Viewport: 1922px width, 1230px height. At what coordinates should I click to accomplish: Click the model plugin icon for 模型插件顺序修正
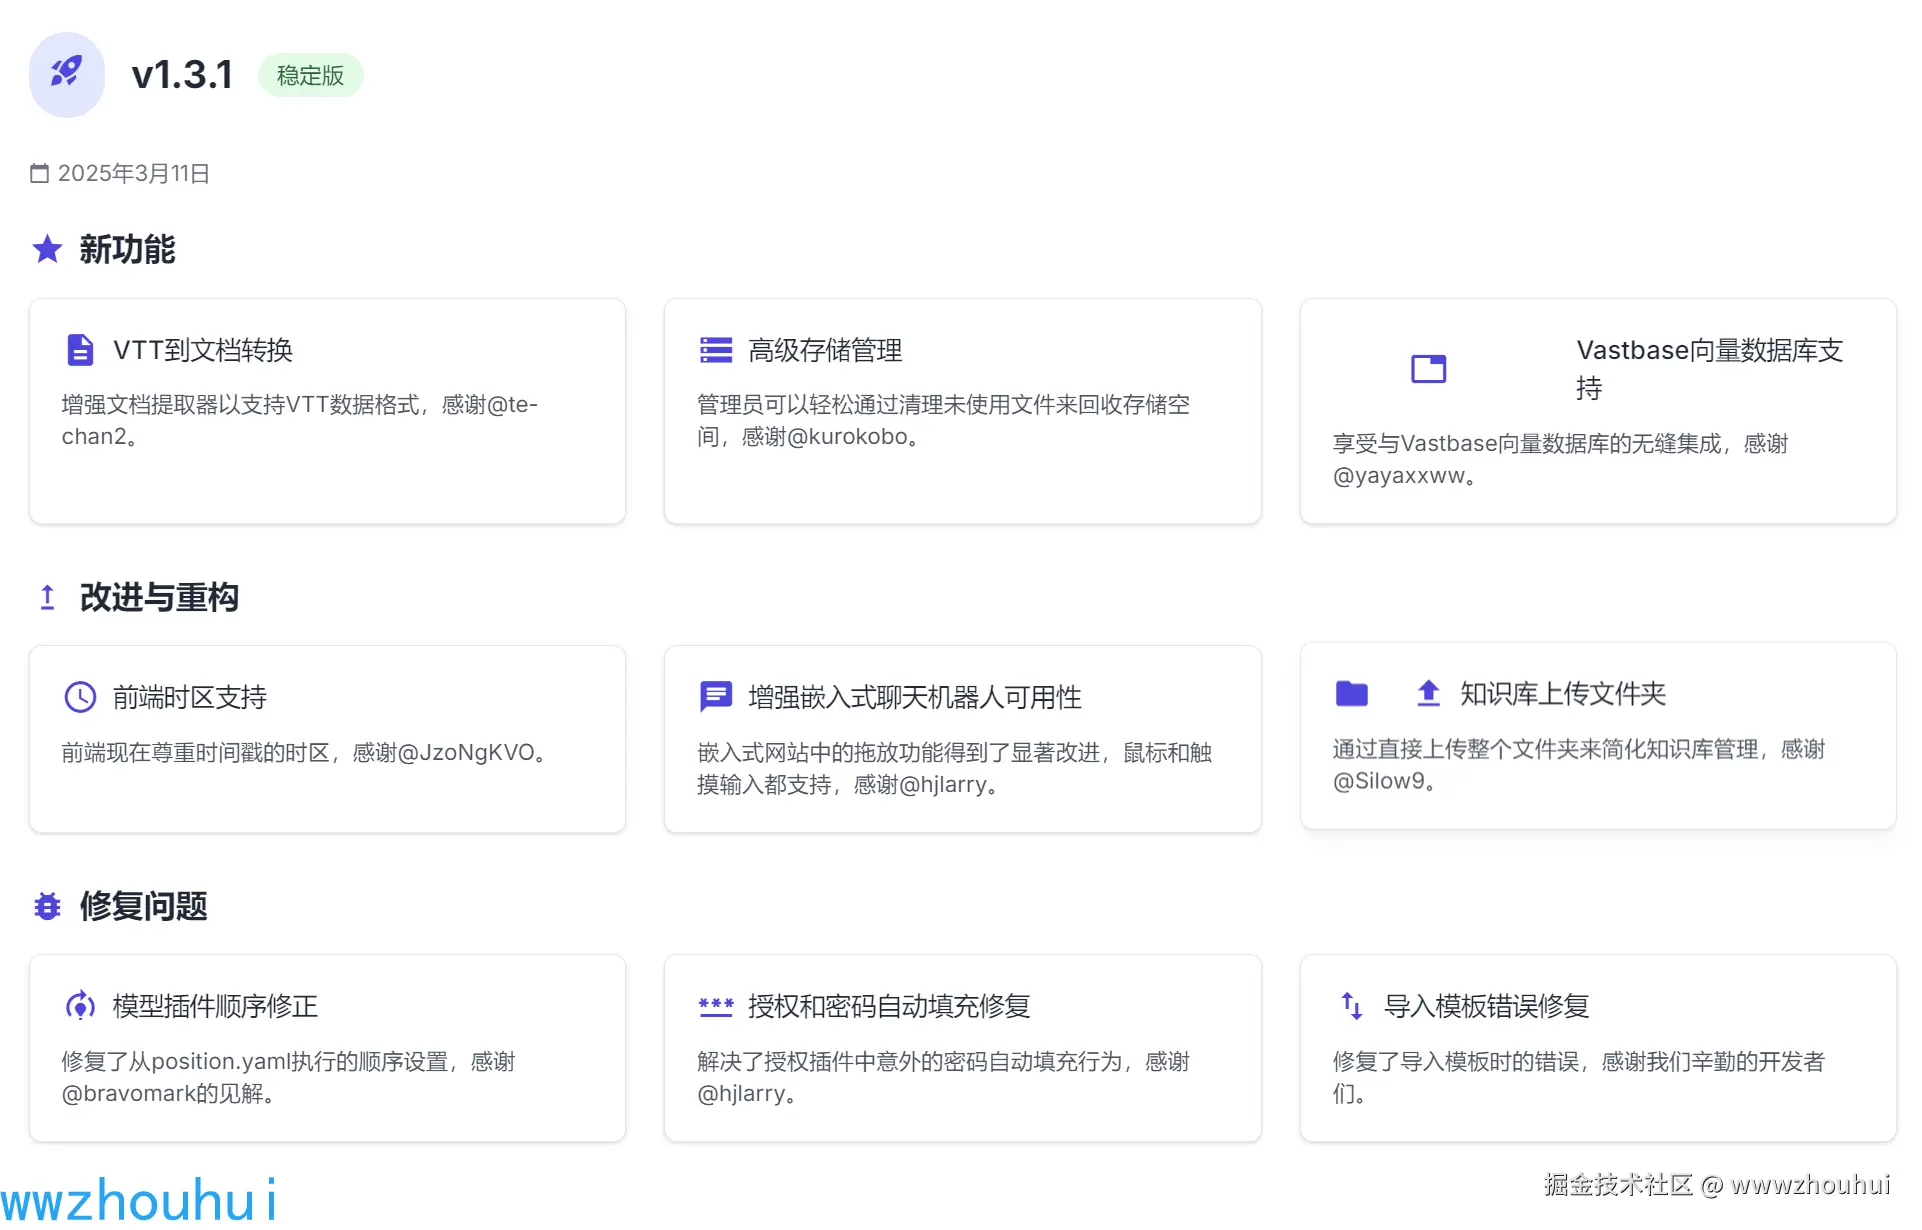tap(80, 1005)
